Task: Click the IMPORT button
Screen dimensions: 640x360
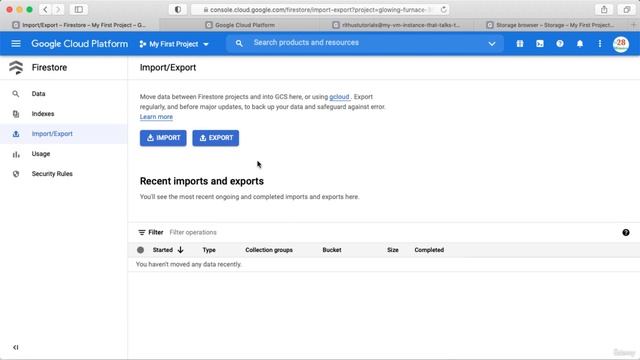Action: coord(163,138)
